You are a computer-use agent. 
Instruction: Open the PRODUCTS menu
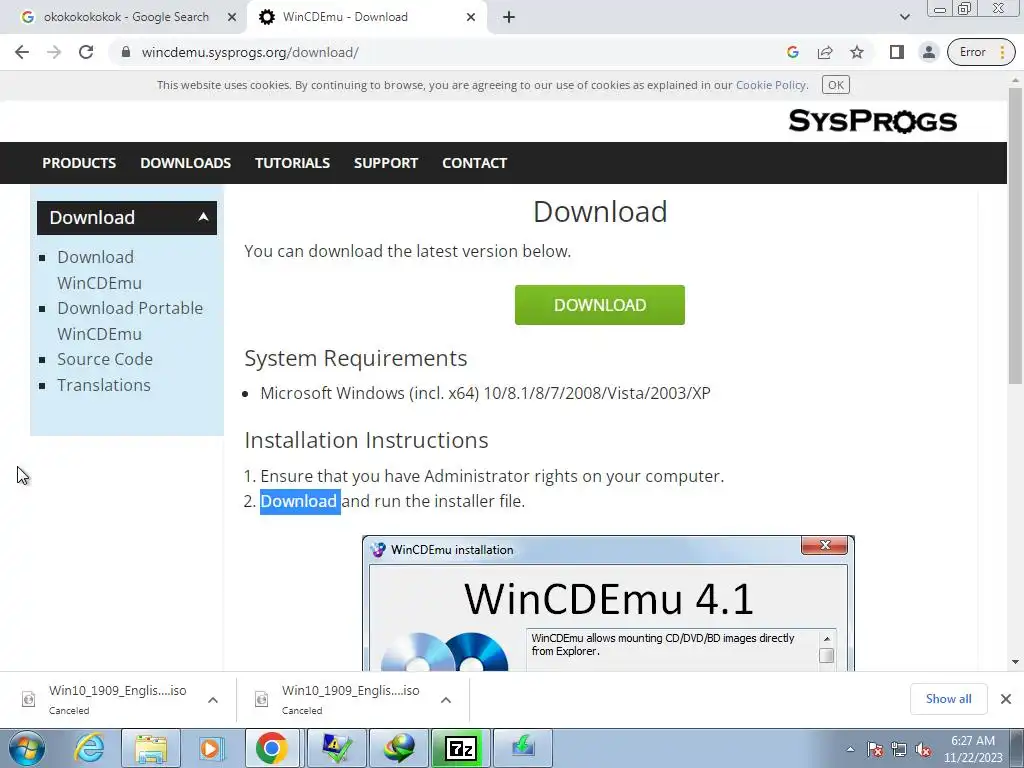pyautogui.click(x=79, y=163)
